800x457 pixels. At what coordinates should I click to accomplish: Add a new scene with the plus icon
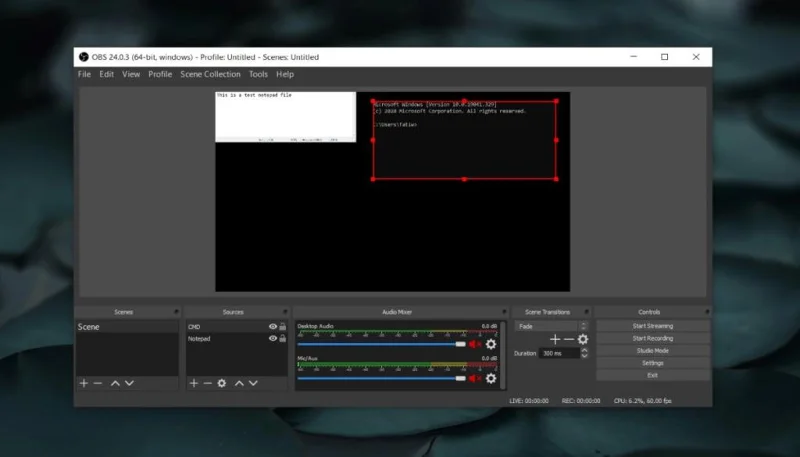[84, 383]
